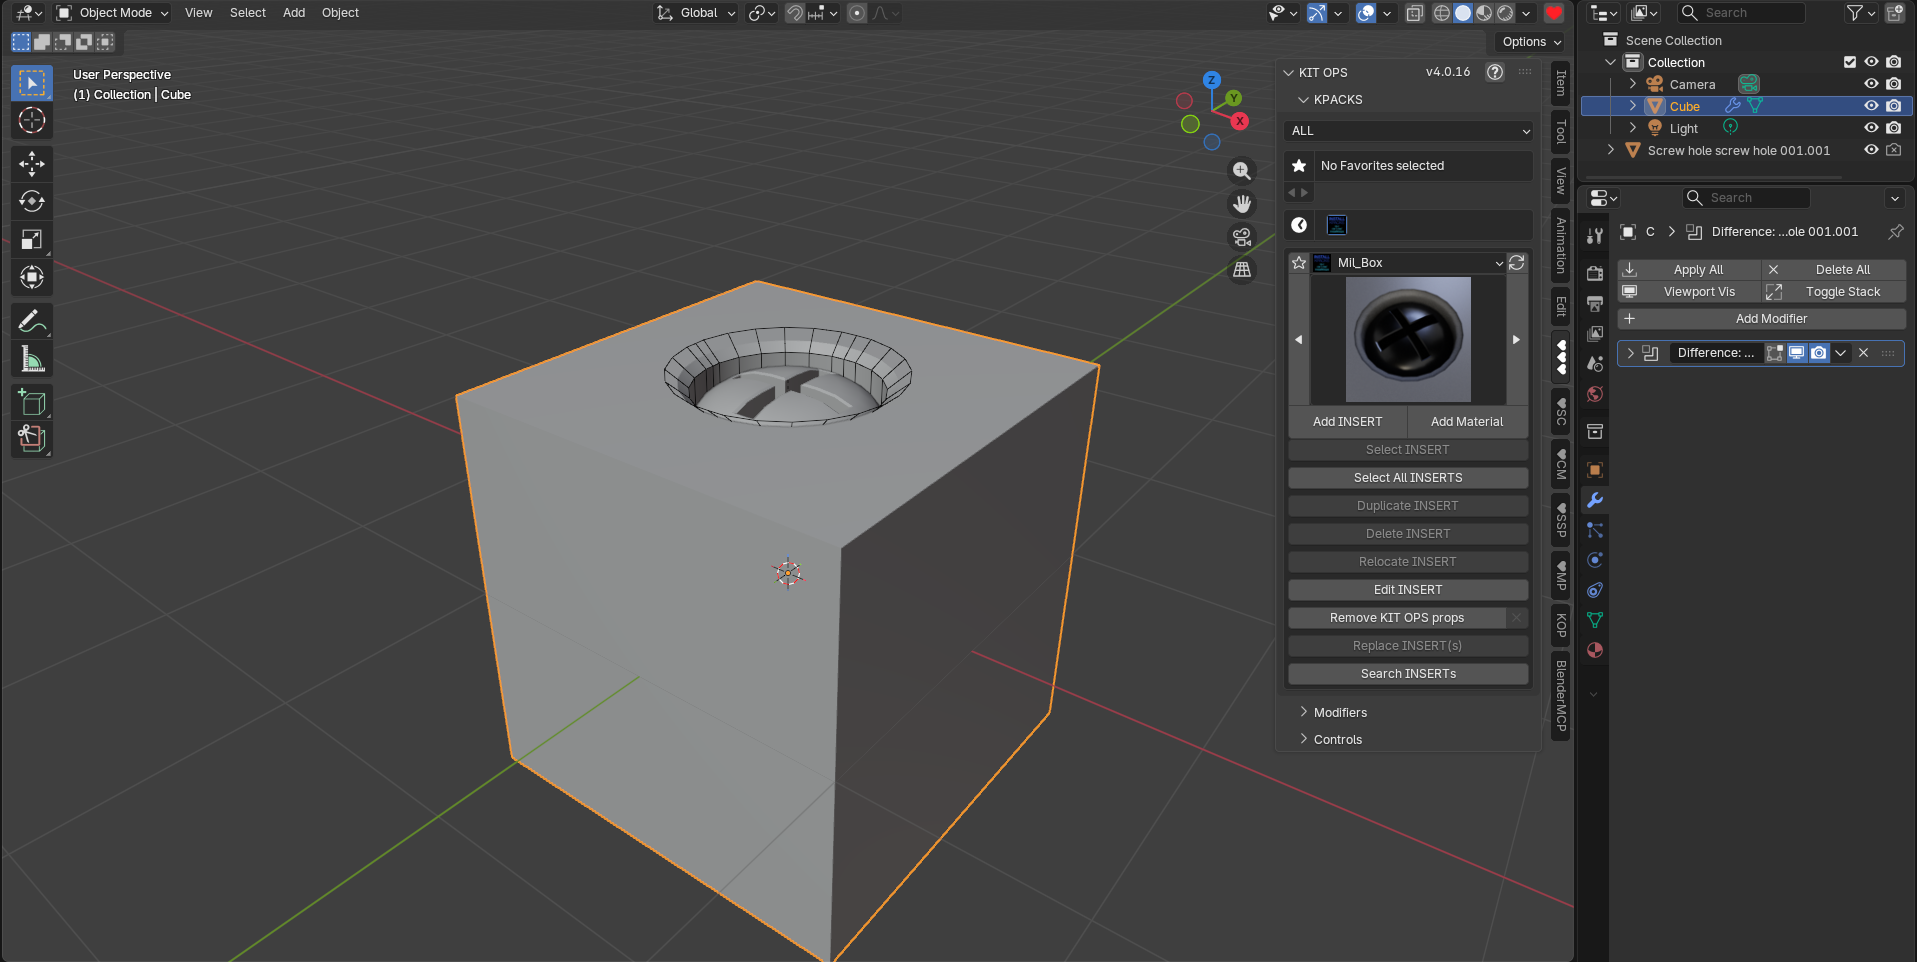
Task: Open Mil_Box KPACK dropdown
Action: [1408, 263]
